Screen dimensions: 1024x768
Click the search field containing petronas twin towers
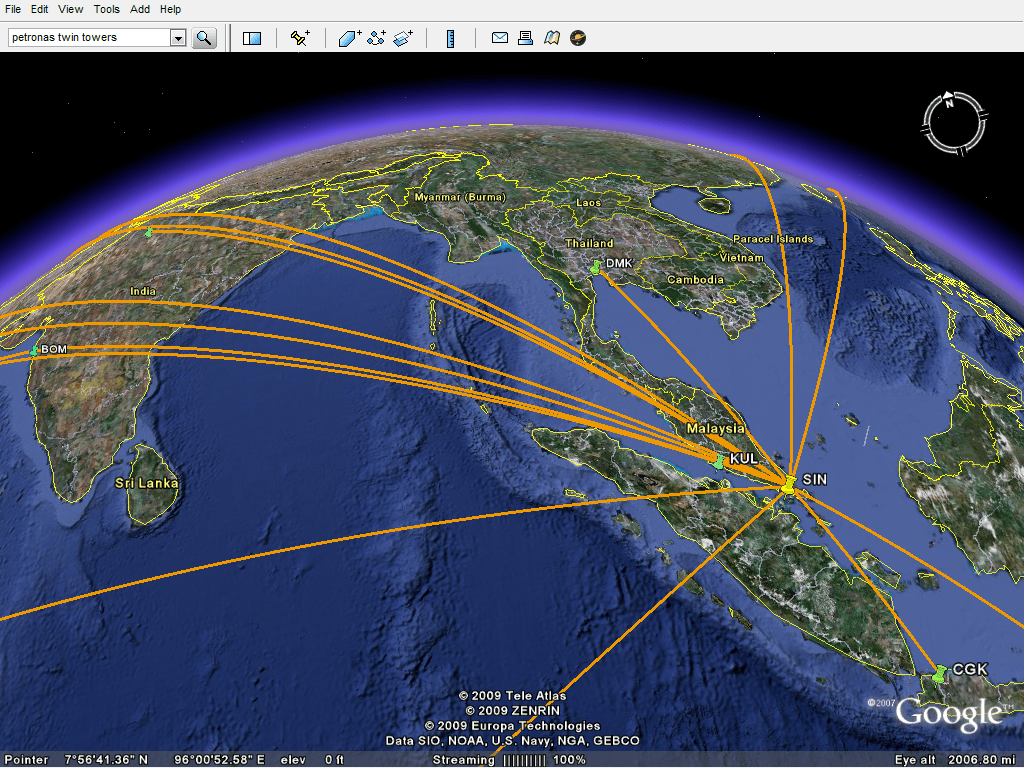[89, 37]
